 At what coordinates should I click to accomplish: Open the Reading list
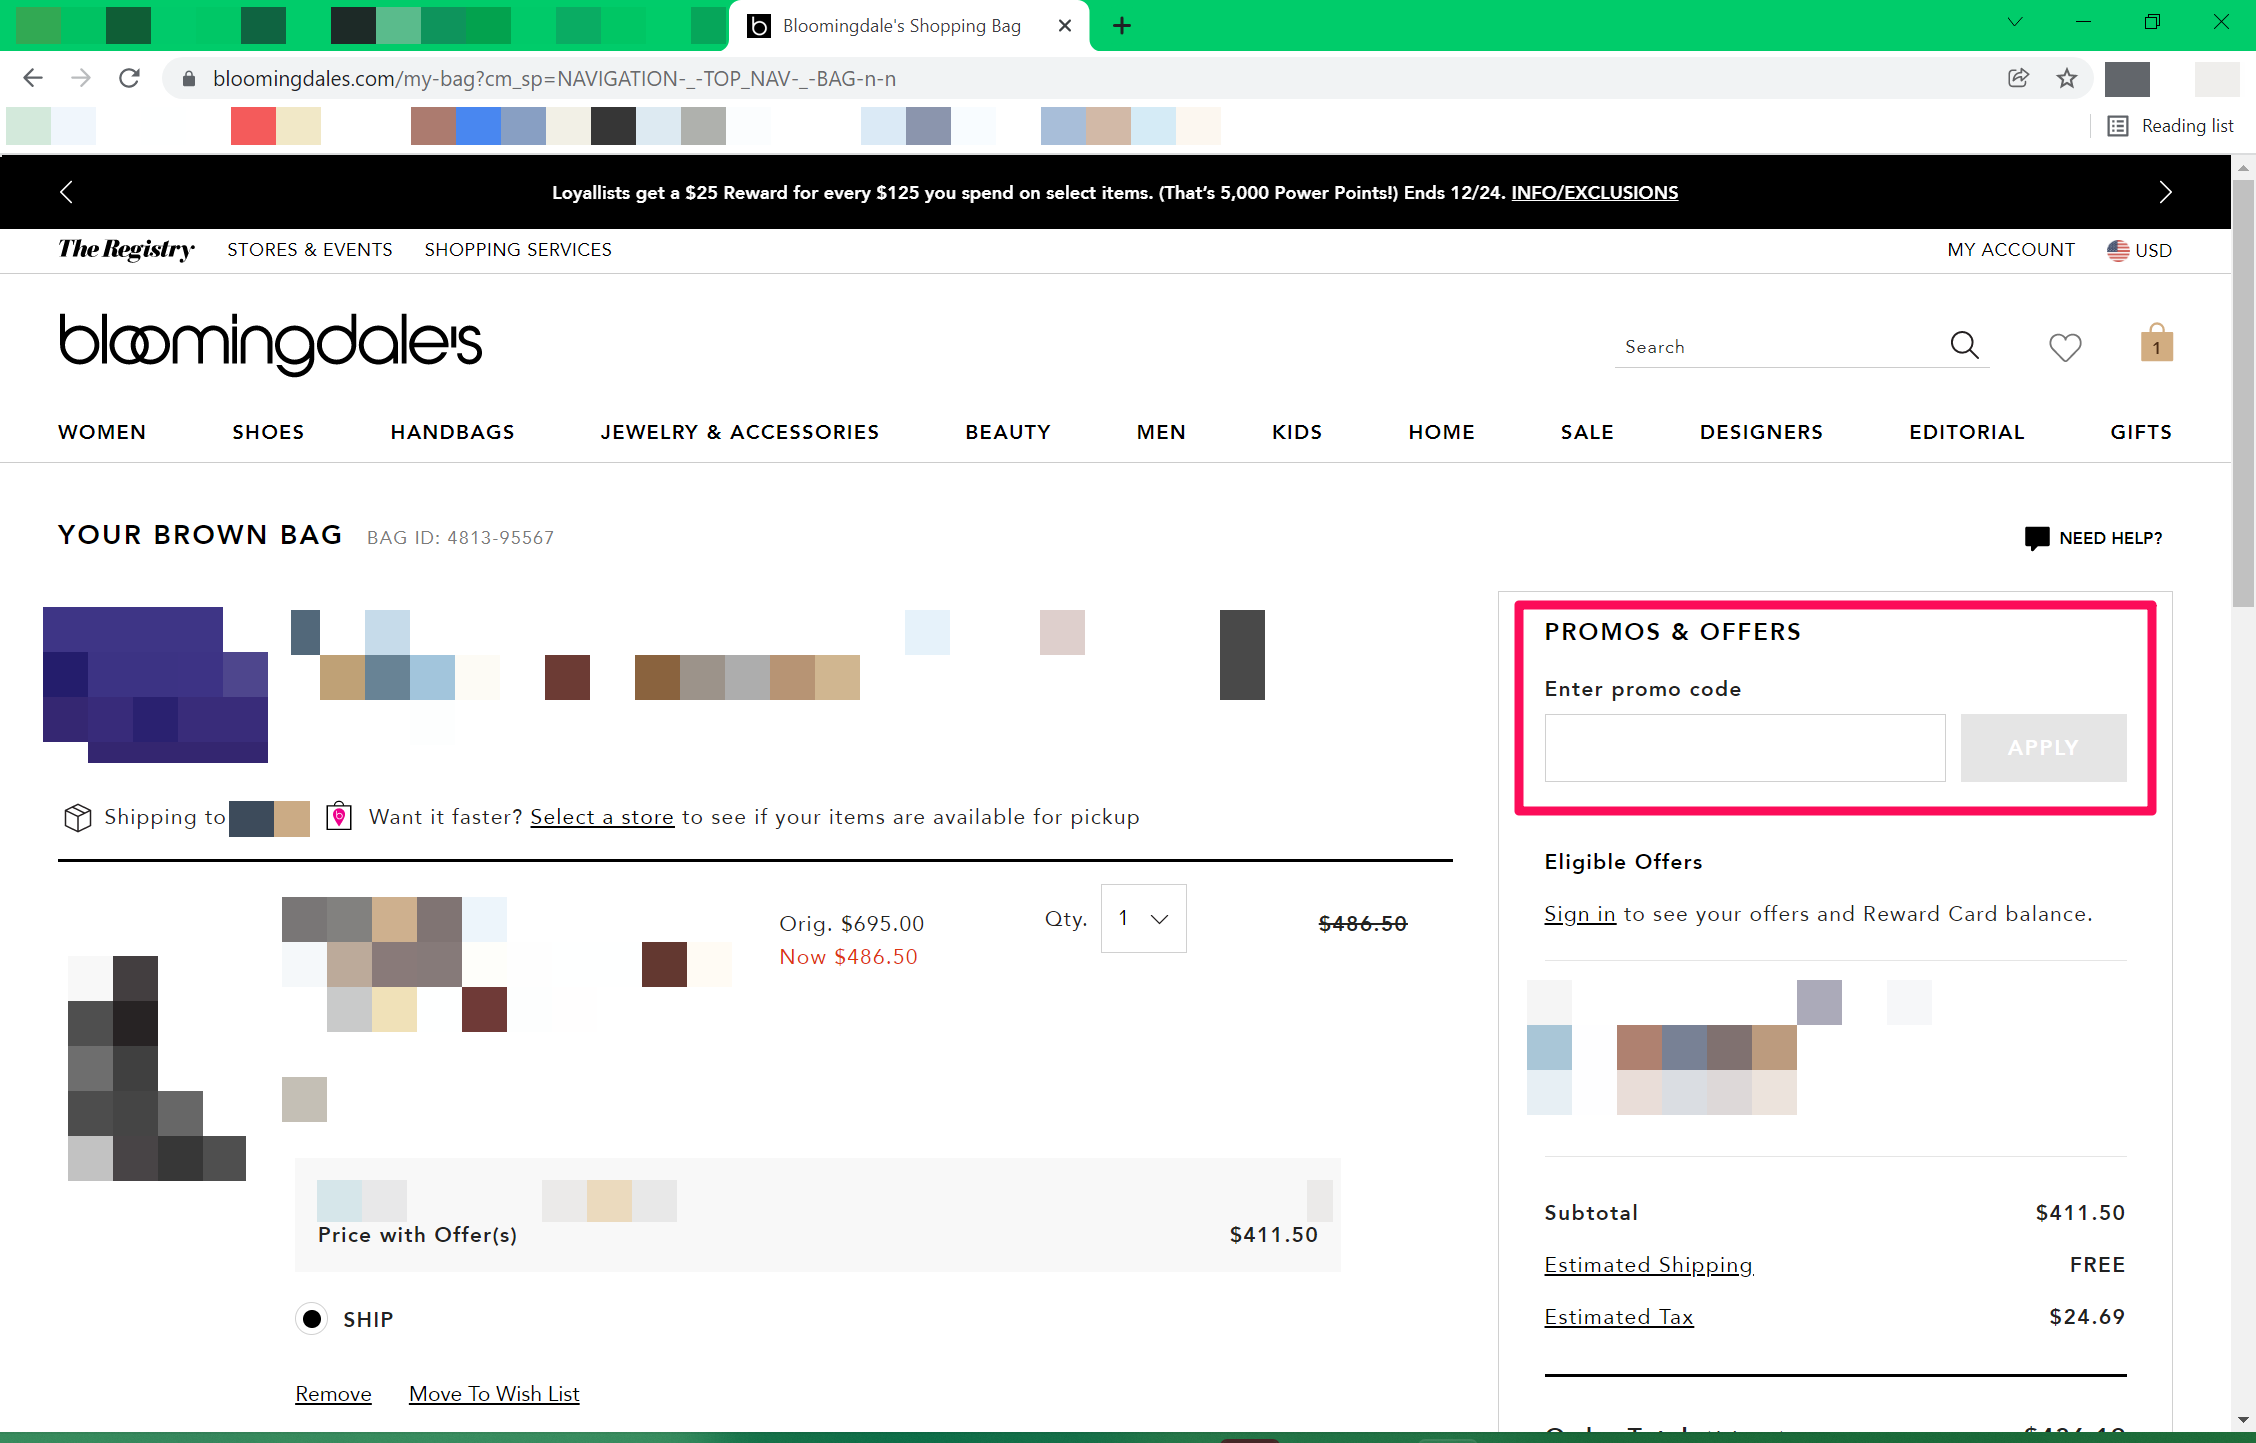(x=2171, y=126)
